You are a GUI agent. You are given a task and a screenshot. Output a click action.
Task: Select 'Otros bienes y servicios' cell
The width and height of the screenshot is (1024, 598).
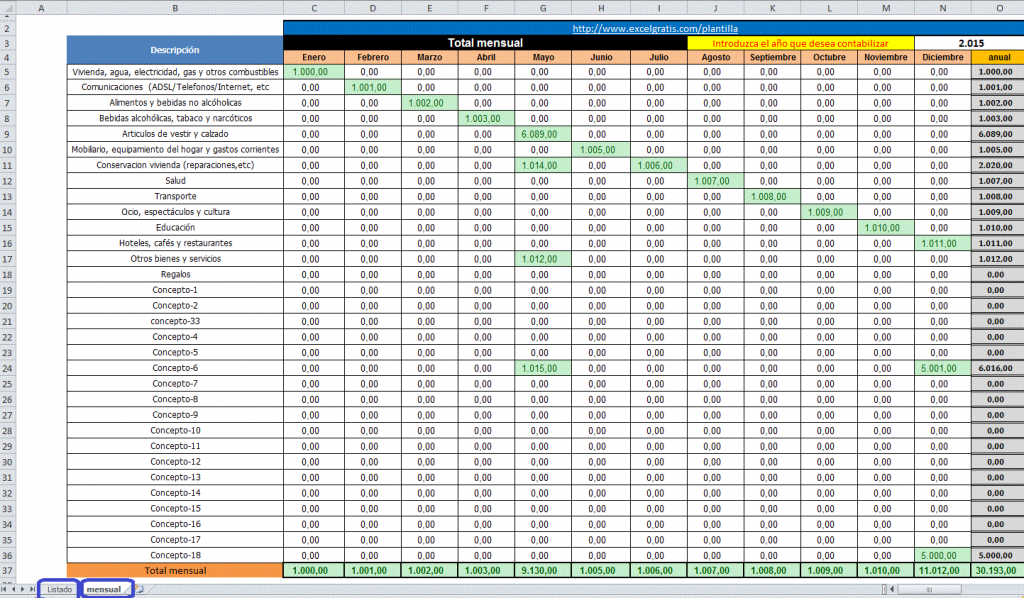point(175,259)
